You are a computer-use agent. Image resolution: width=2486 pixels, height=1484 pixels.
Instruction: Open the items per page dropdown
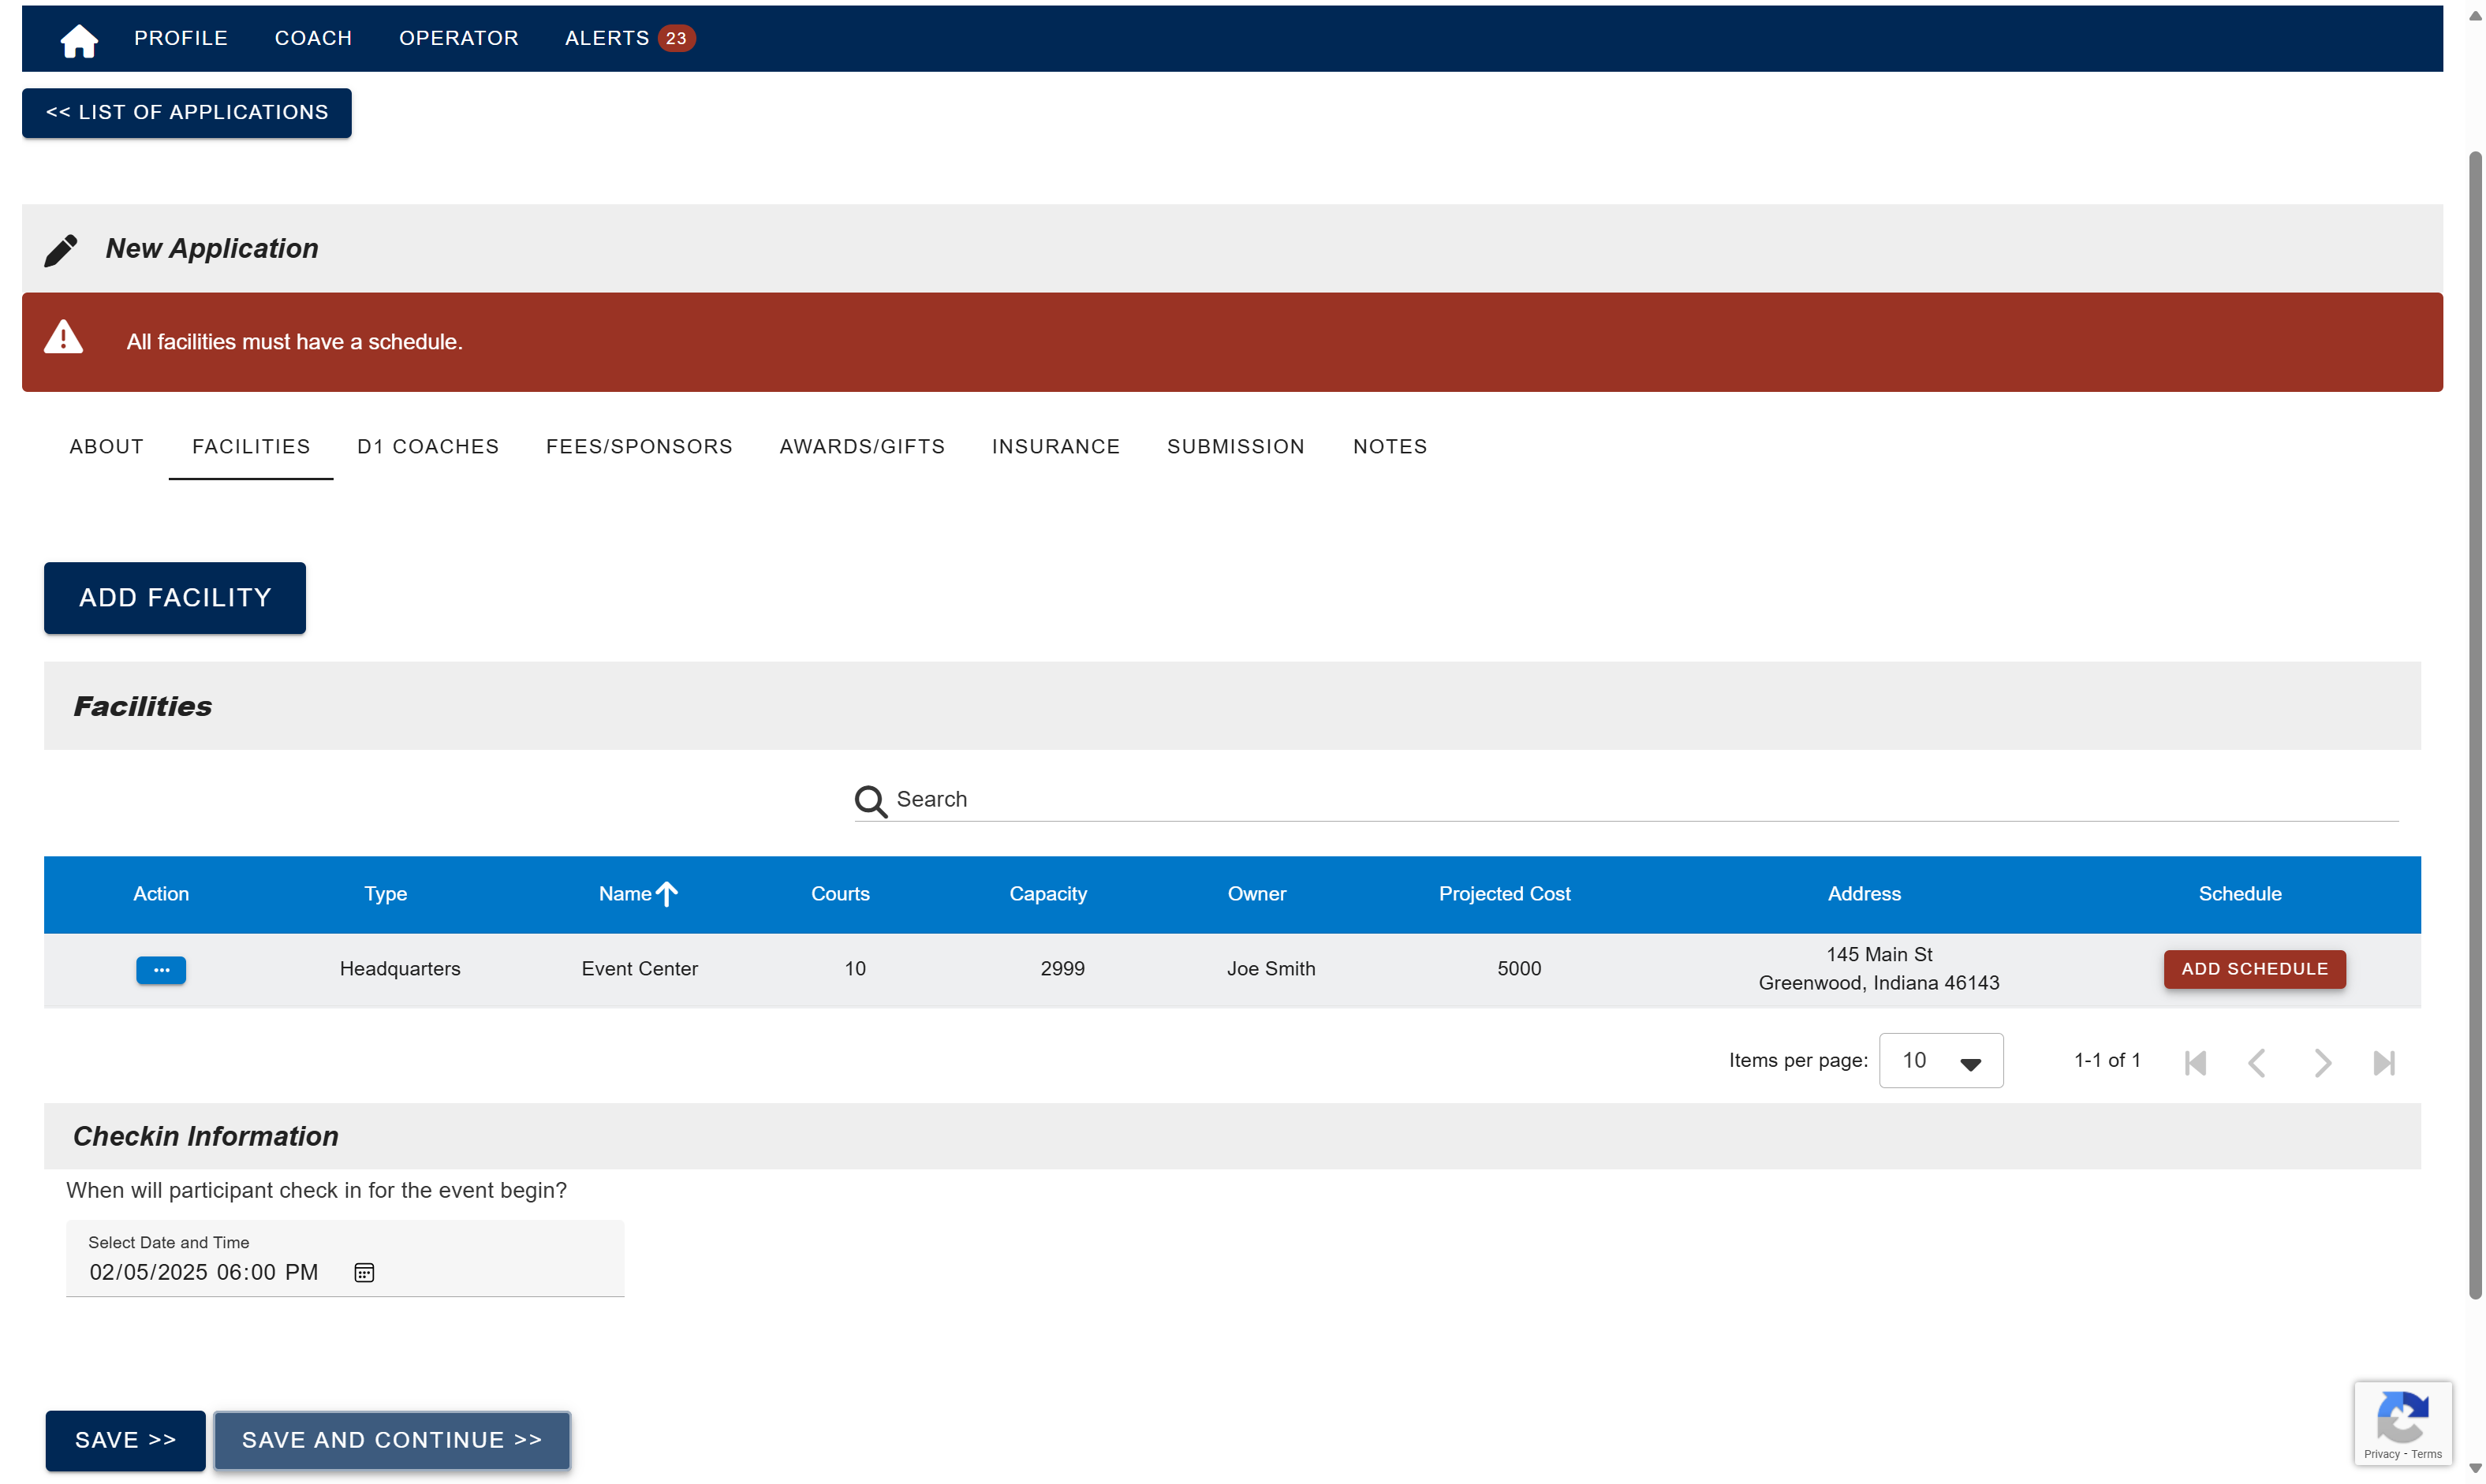coord(1941,1061)
